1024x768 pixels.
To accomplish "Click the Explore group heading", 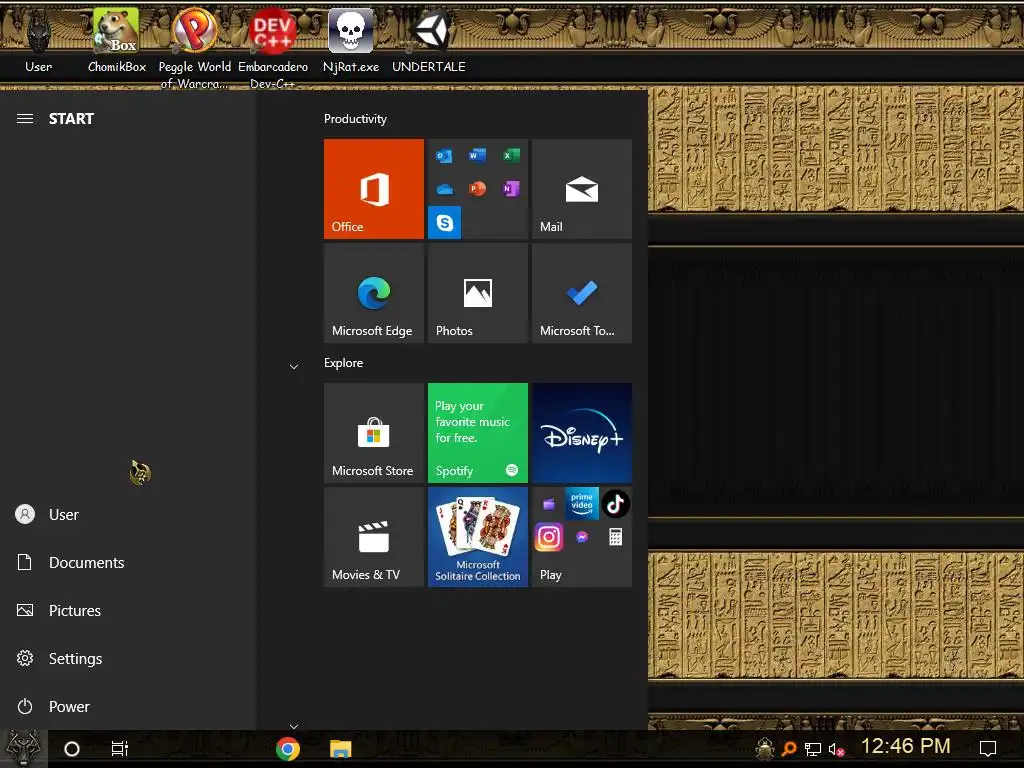I will [344, 363].
